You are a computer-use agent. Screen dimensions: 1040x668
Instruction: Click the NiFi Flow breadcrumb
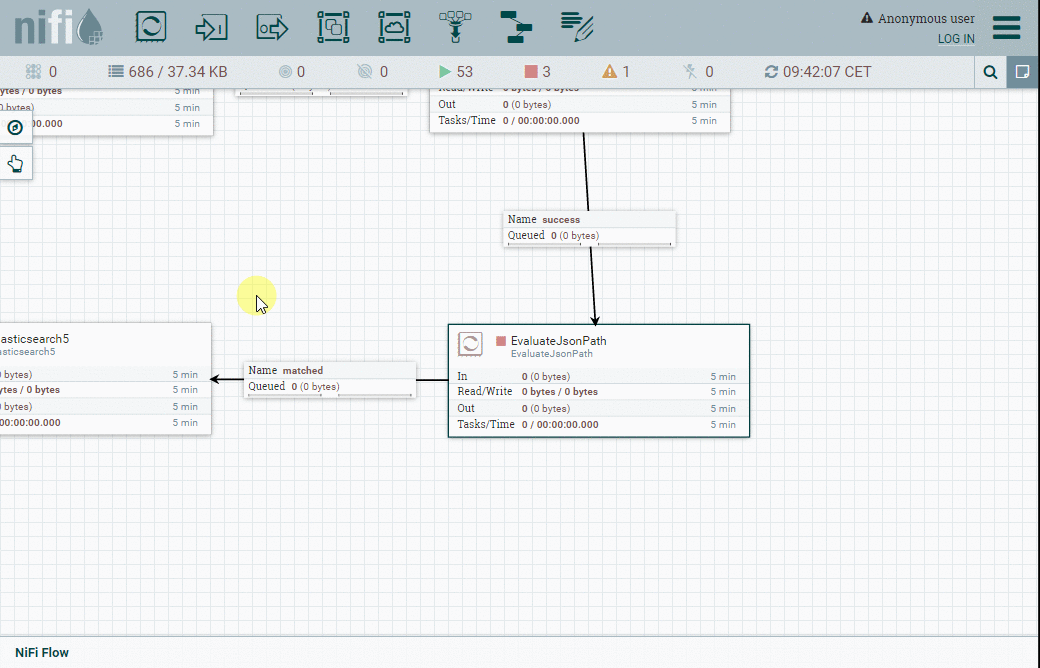click(42, 652)
